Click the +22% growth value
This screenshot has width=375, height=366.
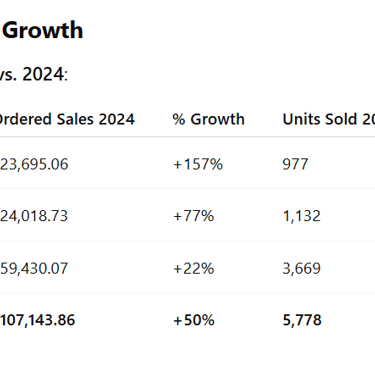[193, 268]
